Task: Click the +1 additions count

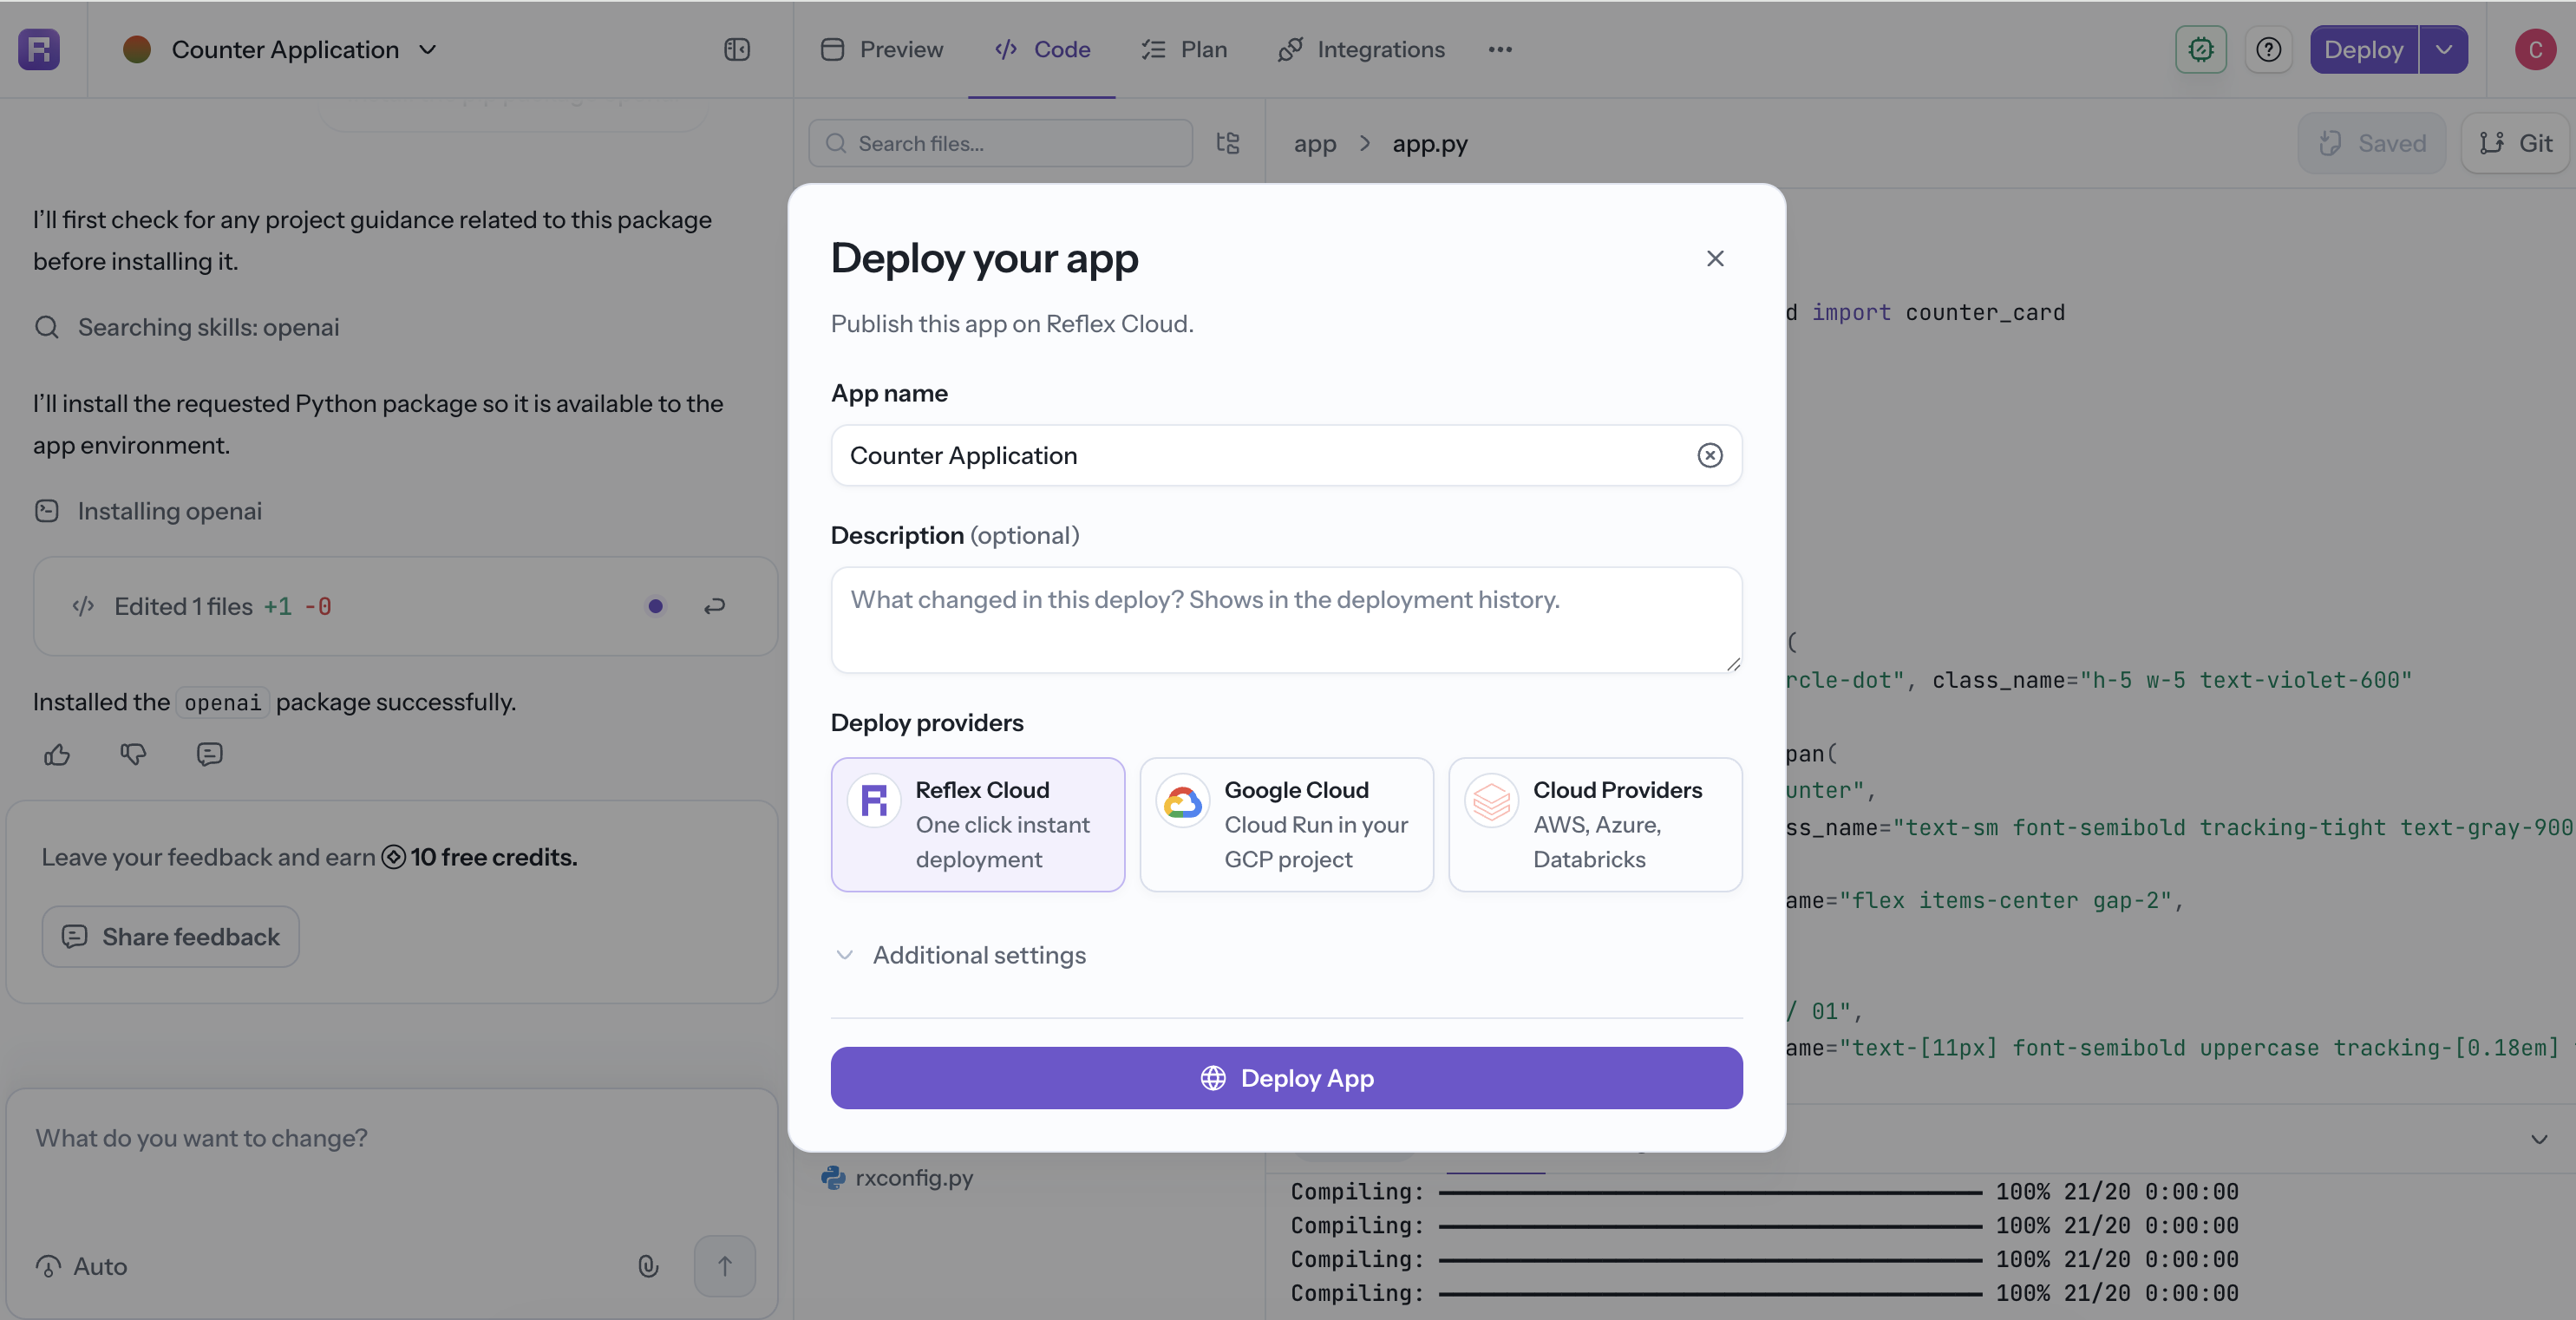Action: click(278, 606)
